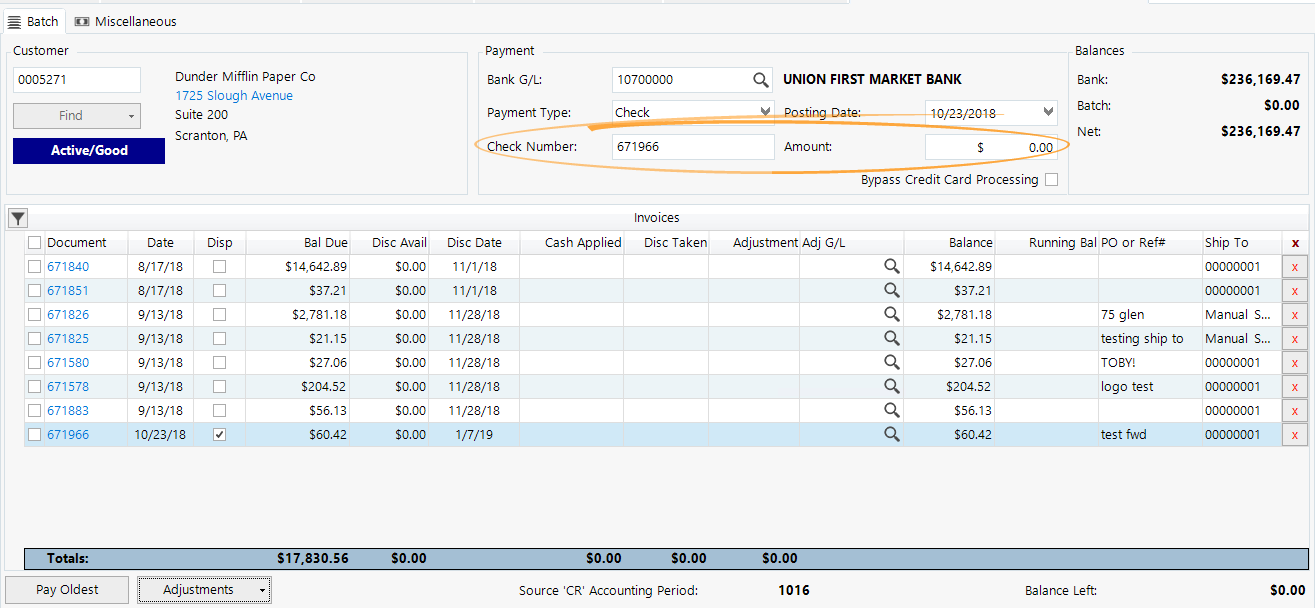Remove invoice 671851 with red x

pyautogui.click(x=1295, y=291)
